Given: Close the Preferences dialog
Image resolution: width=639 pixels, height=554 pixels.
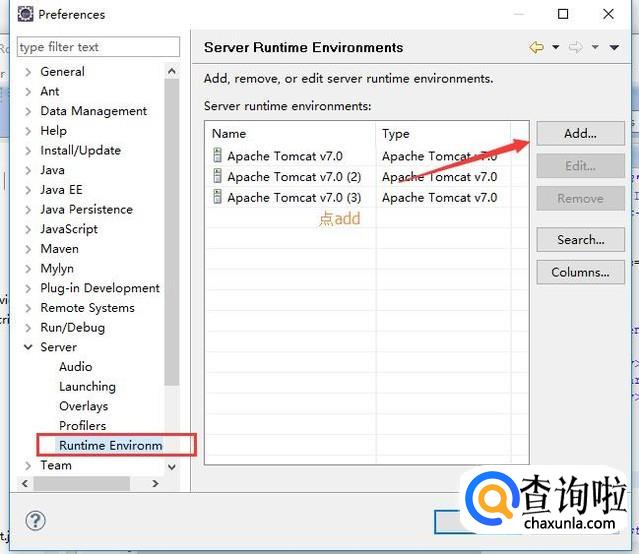Looking at the screenshot, I should pyautogui.click(x=608, y=14).
